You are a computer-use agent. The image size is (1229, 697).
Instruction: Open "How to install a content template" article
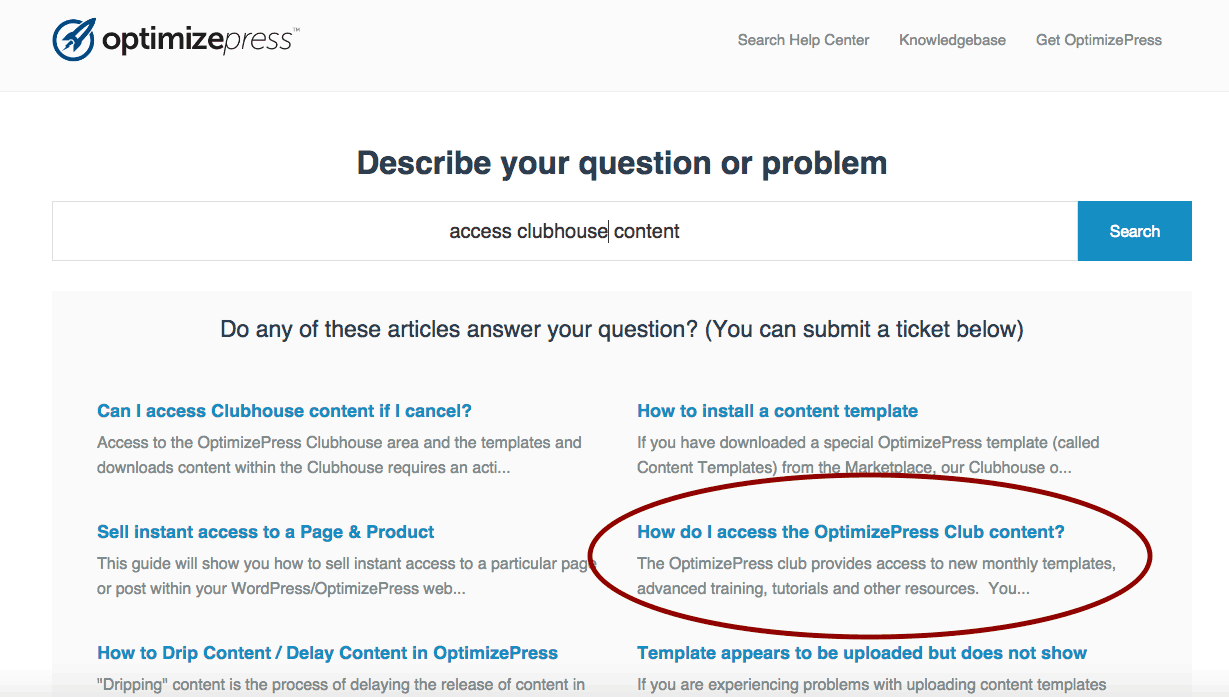click(x=777, y=411)
